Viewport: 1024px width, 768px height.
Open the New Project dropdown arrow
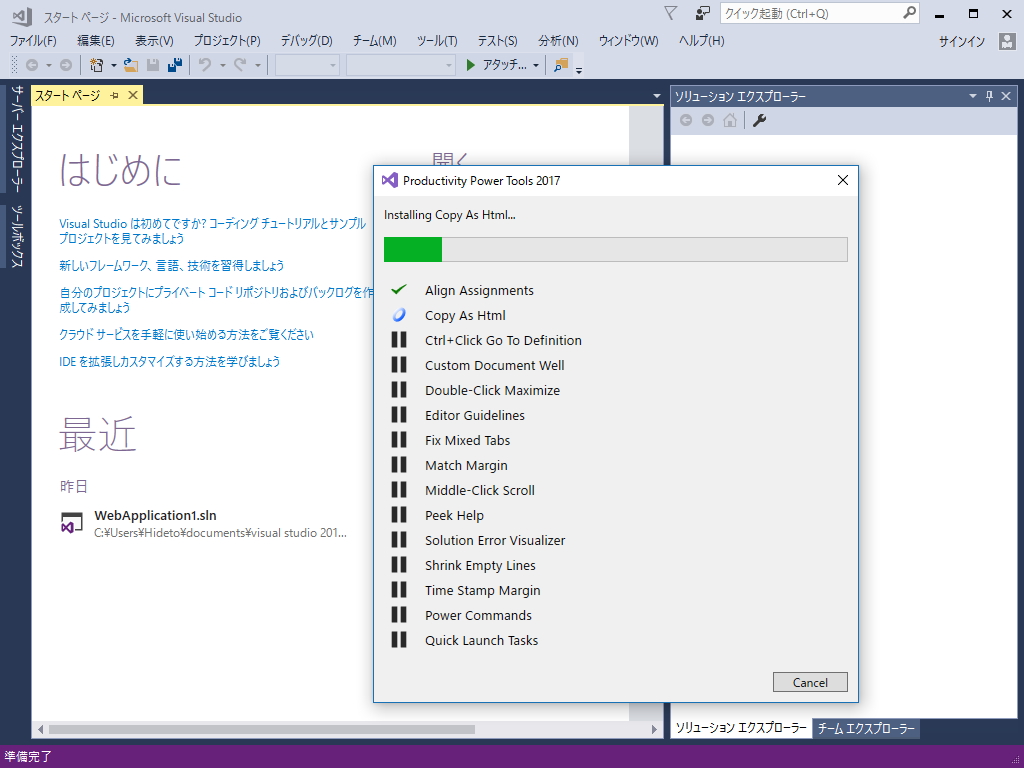click(114, 65)
